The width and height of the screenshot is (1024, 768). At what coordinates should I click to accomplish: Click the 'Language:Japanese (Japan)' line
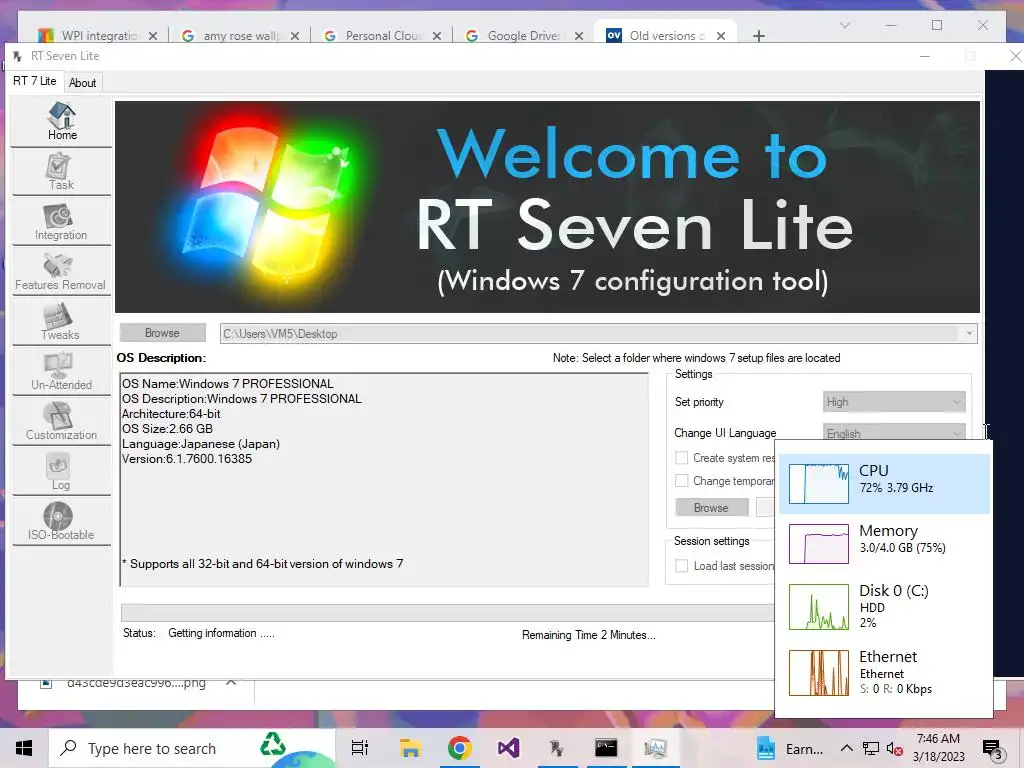pyautogui.click(x=200, y=444)
